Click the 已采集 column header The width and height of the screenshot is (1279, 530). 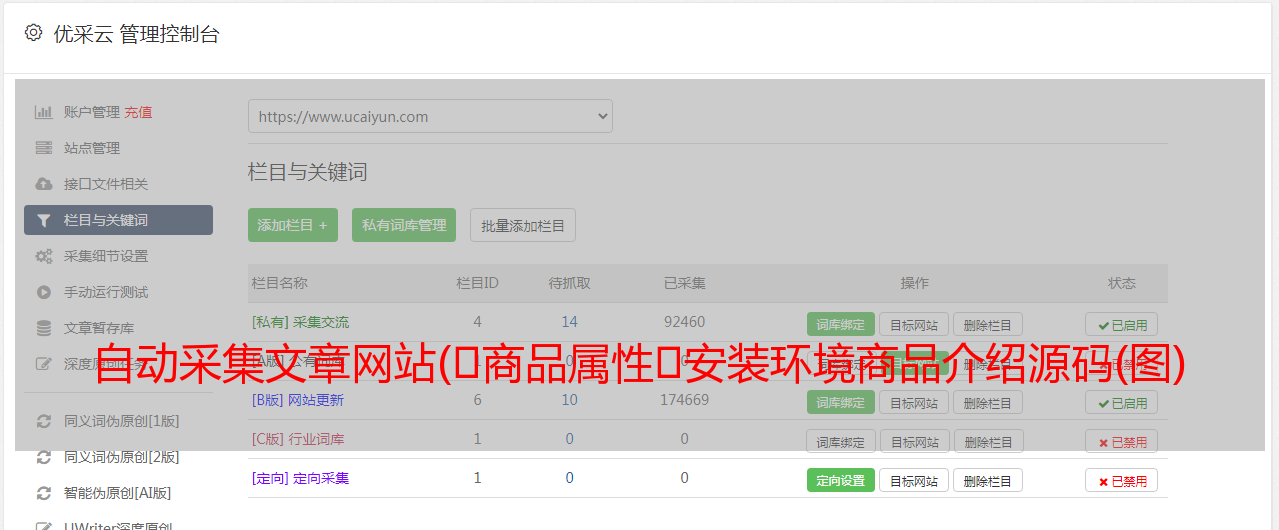click(685, 283)
